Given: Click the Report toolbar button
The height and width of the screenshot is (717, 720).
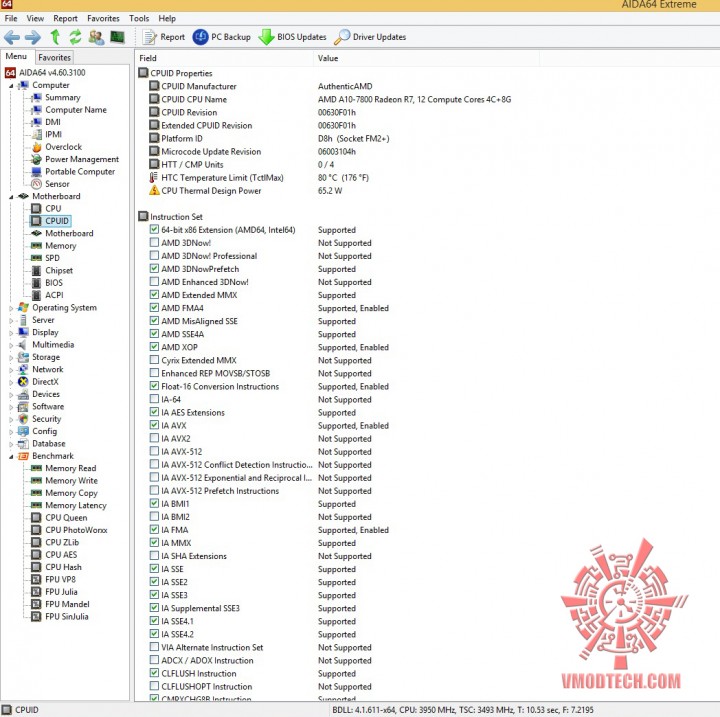Looking at the screenshot, I should pos(163,37).
